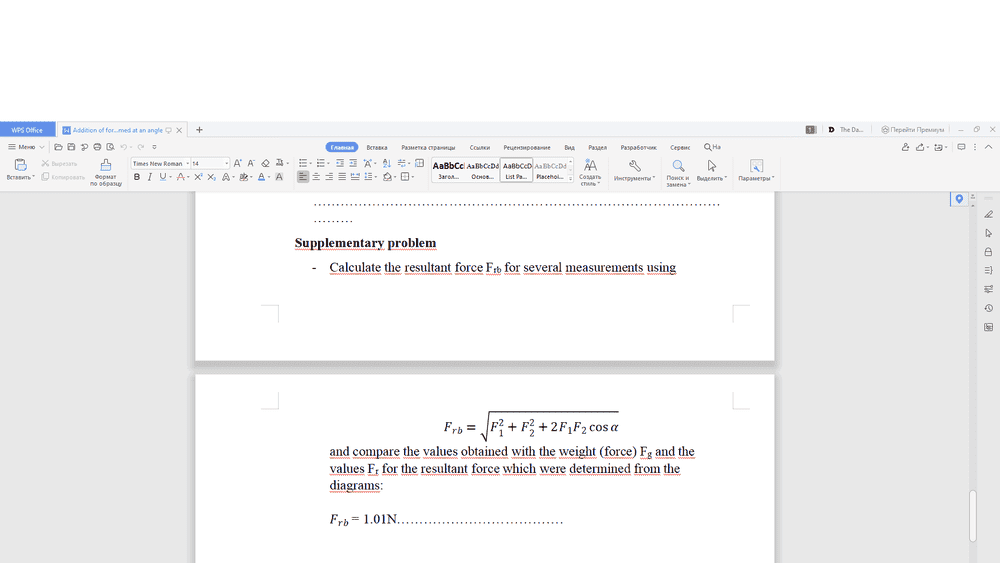
Task: Open Инструменты wrench tools
Action: coord(634,170)
